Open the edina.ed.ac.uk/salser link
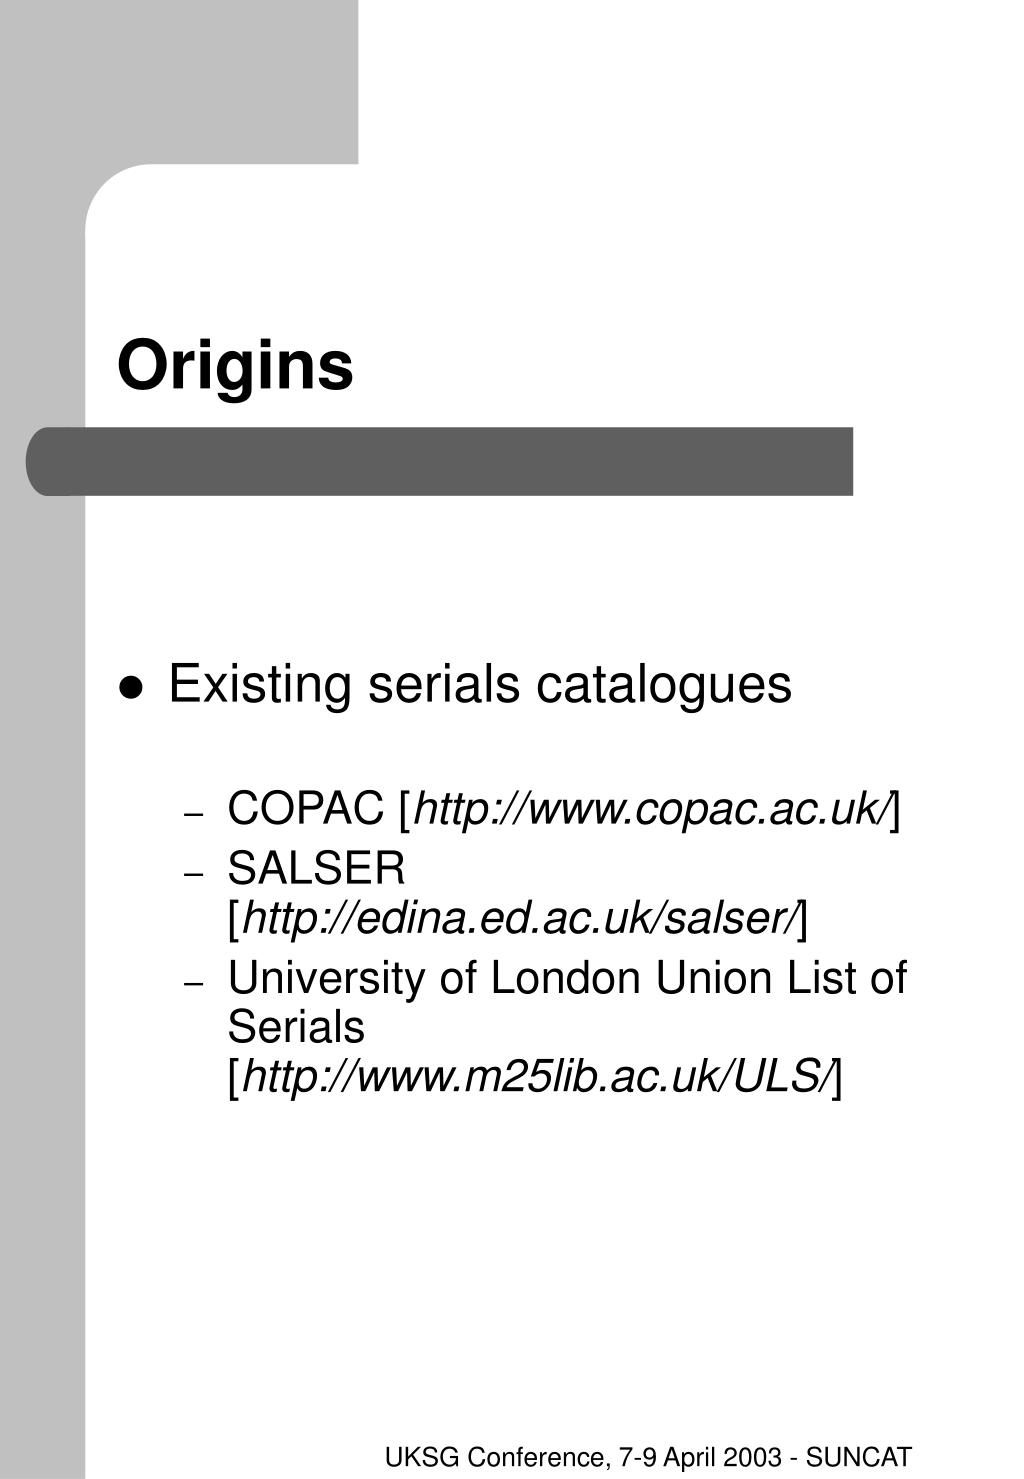Viewport: 1024px width, 1479px height. point(521,918)
